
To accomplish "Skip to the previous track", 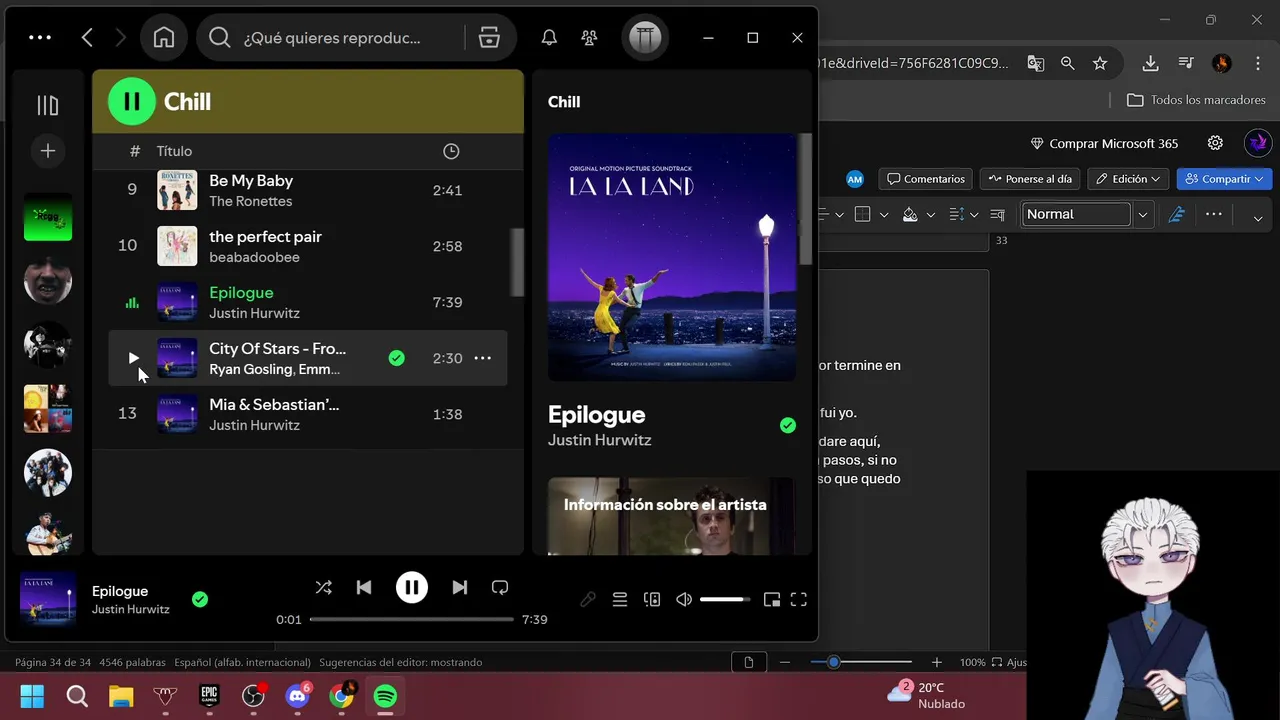I will click(364, 588).
